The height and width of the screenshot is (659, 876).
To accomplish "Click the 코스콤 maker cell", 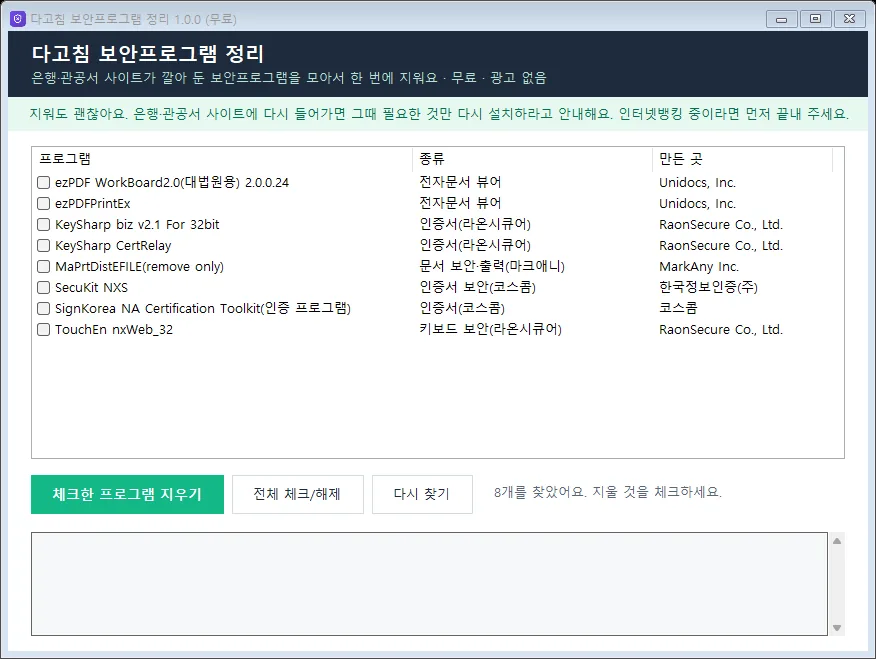I will tap(678, 308).
